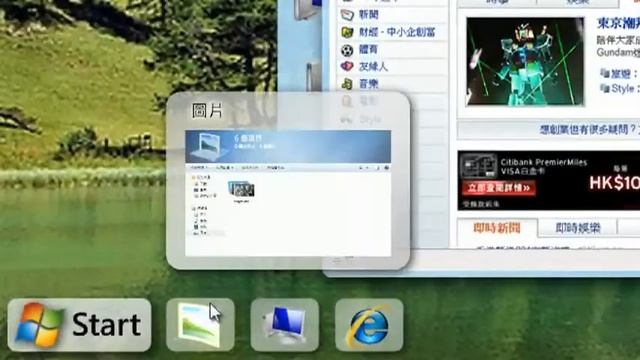Click the 立即查閱詳情 red button
This screenshot has height=360, width=640.
(499, 188)
